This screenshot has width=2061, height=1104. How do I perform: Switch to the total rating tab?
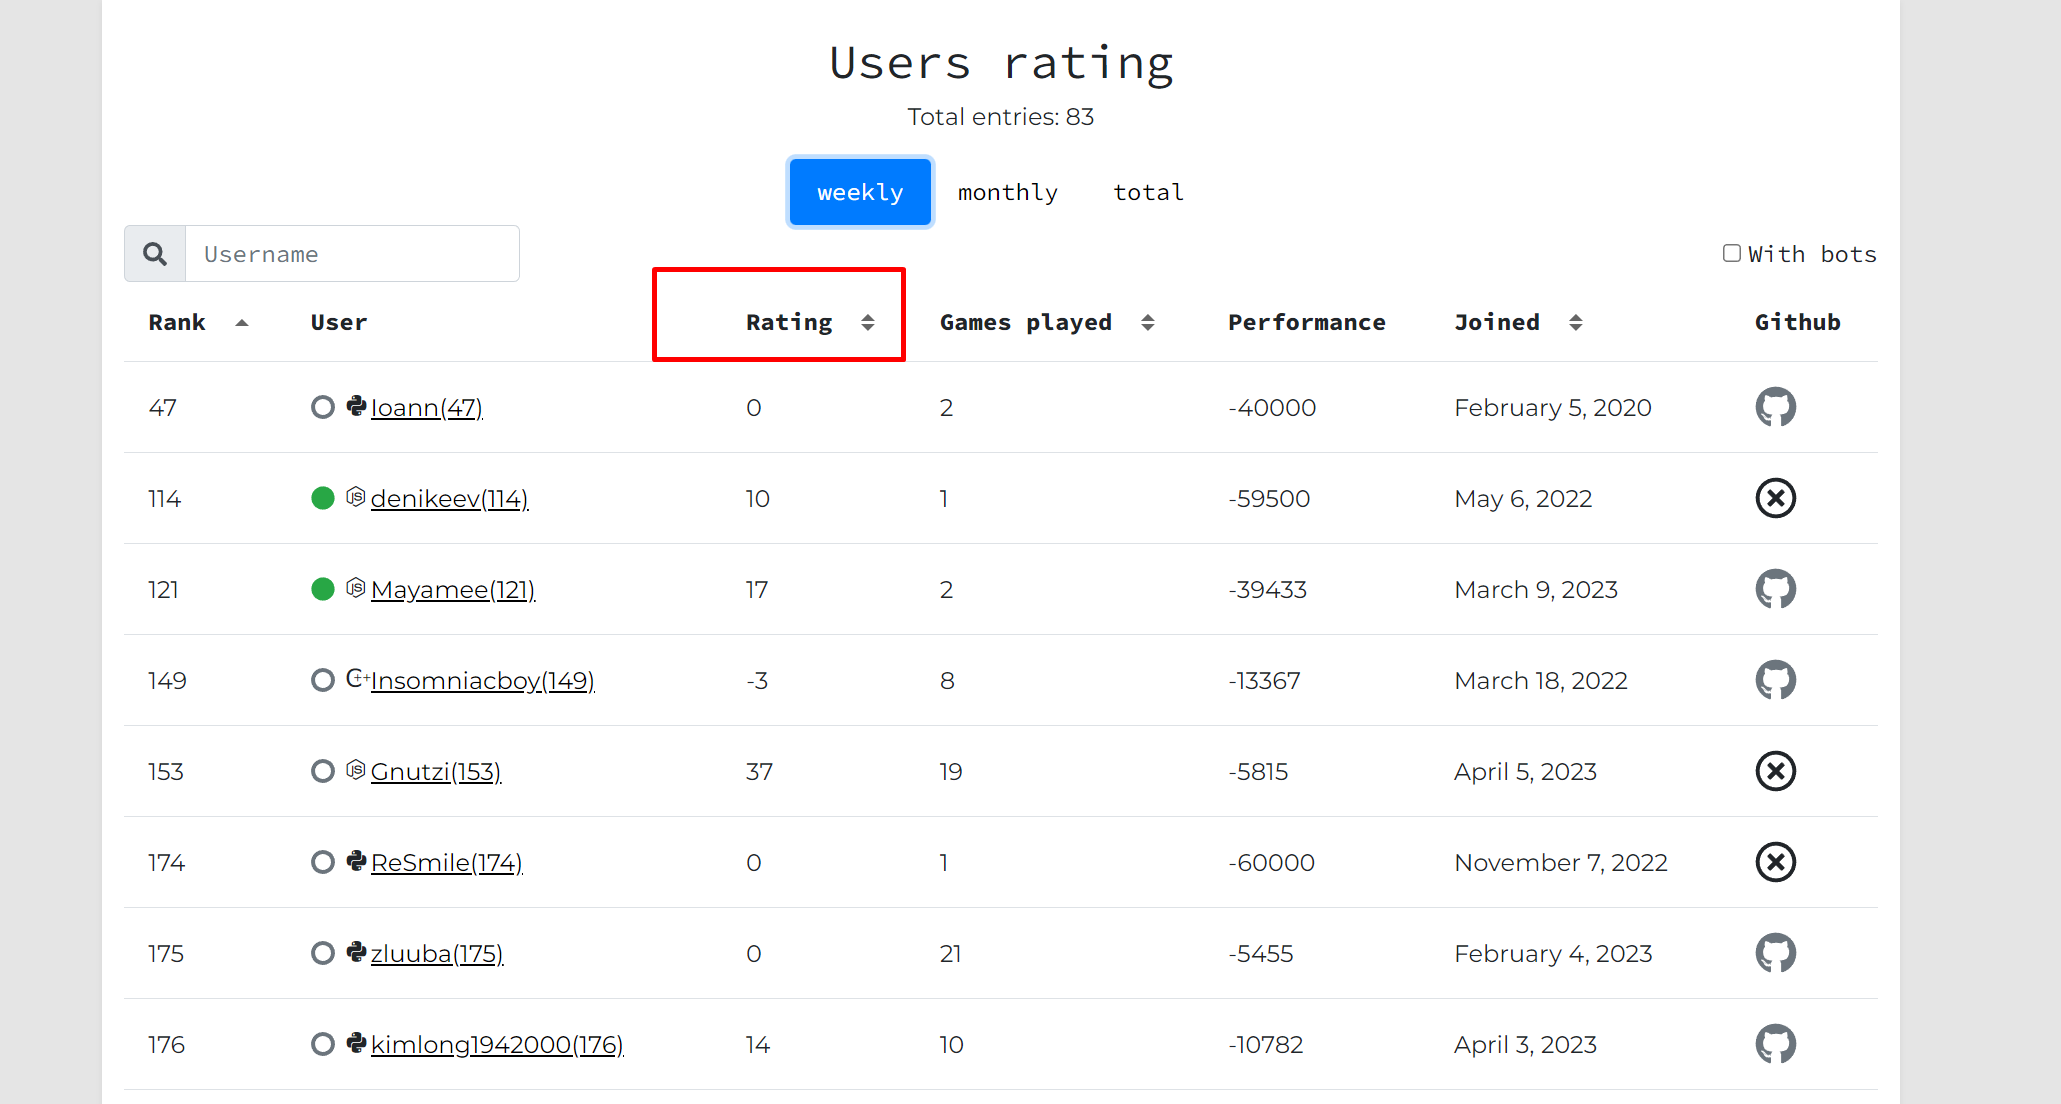pos(1148,192)
